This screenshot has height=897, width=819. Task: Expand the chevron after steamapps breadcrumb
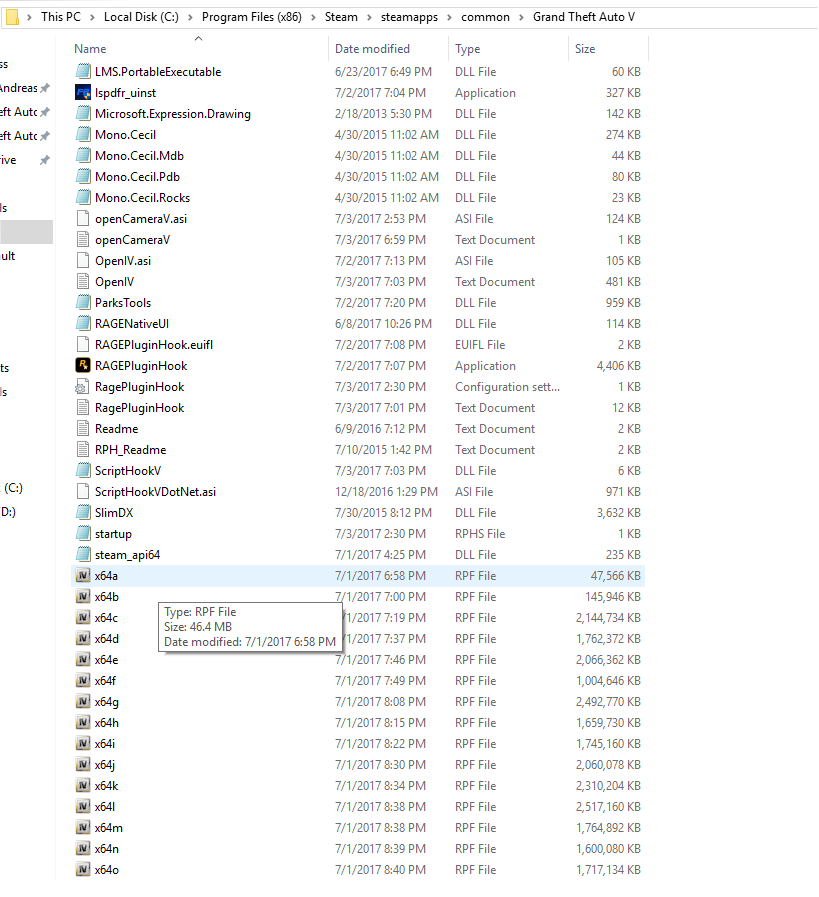click(x=449, y=18)
